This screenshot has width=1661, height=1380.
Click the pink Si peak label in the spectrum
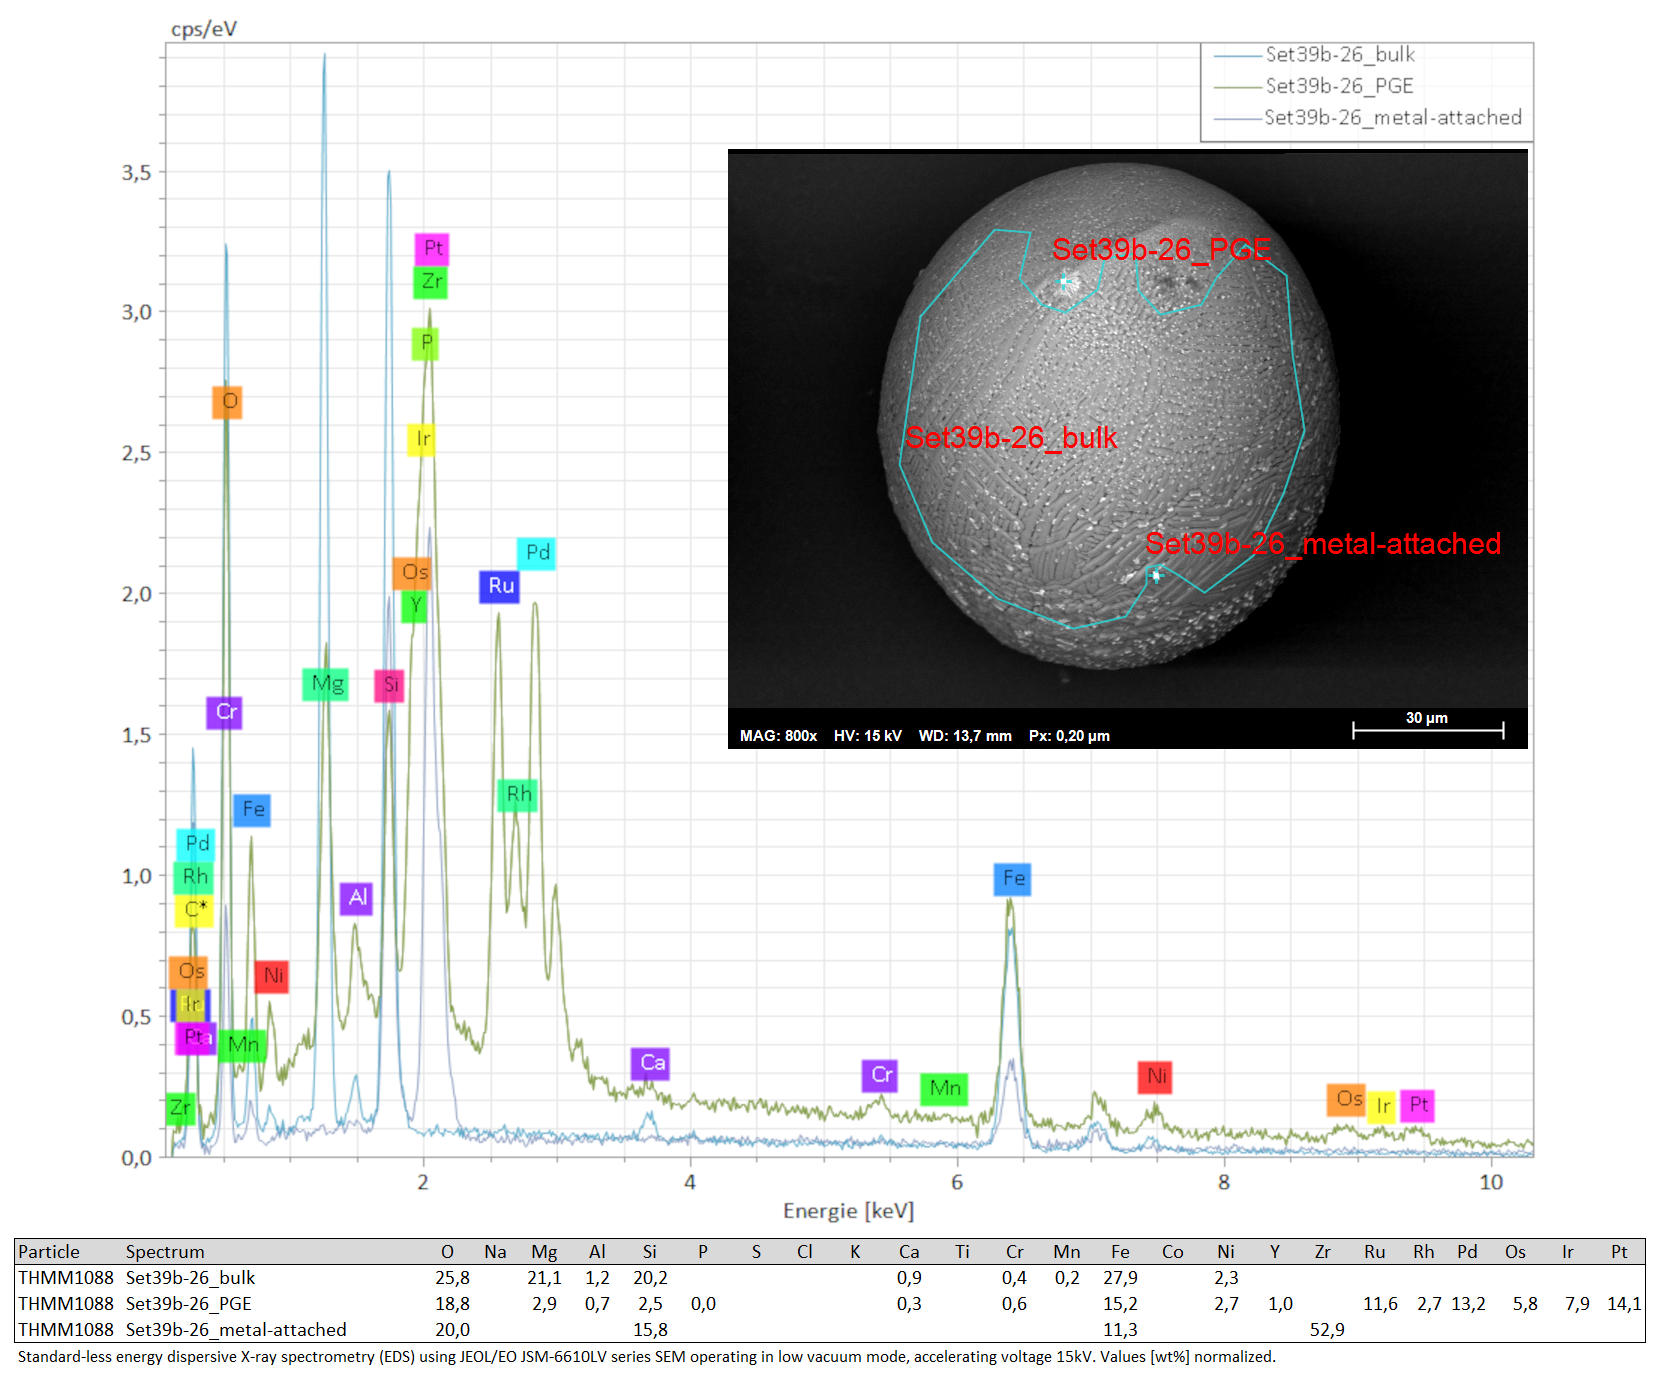[390, 685]
